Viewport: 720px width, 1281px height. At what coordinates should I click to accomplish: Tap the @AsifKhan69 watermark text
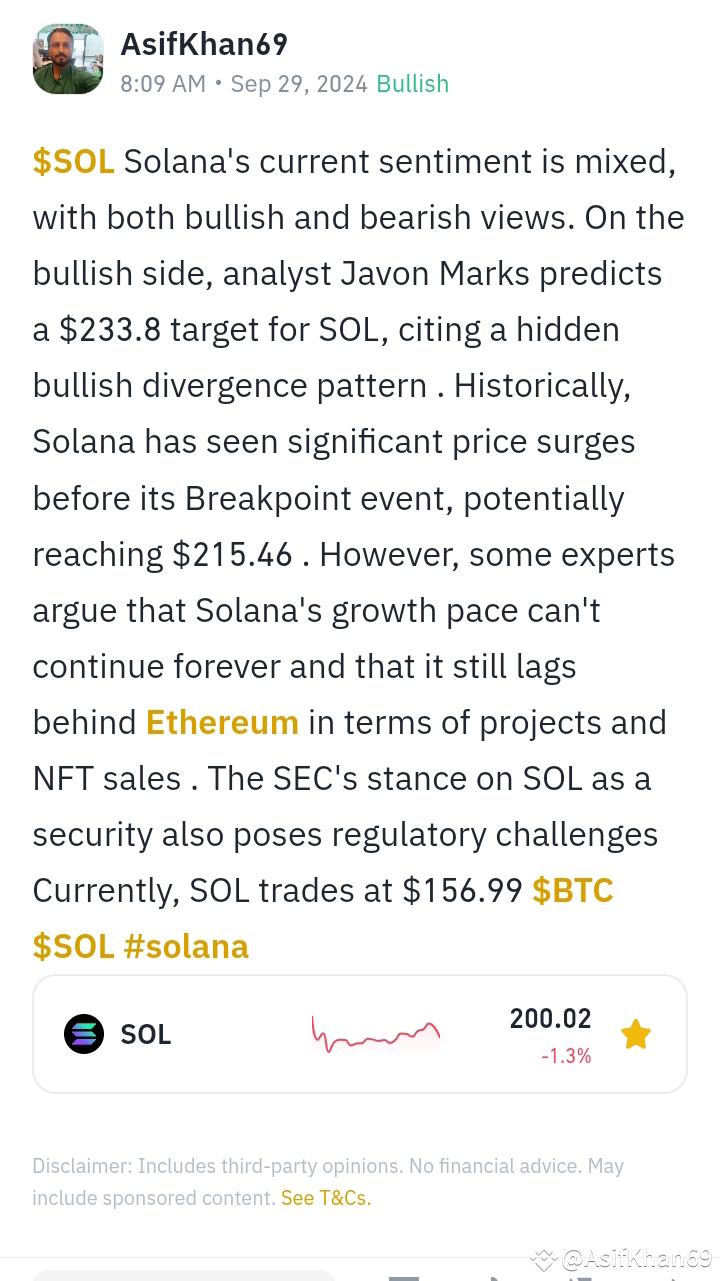click(636, 1259)
